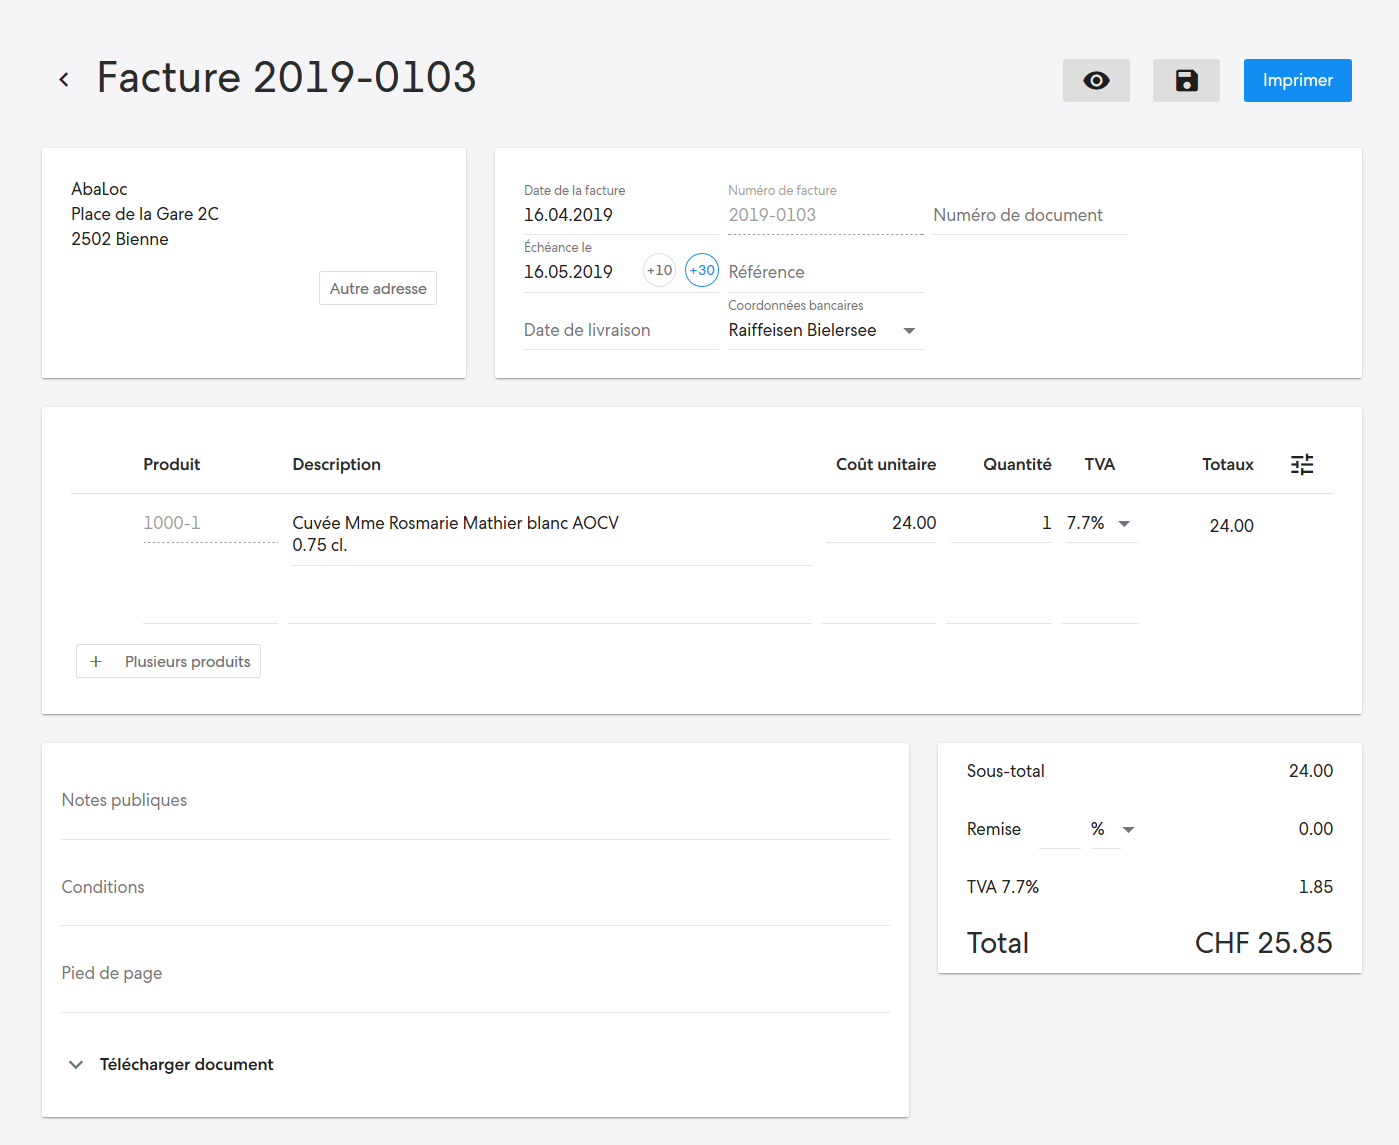
Task: Click the plus icon in Plusieurs produits
Action: coord(96,662)
